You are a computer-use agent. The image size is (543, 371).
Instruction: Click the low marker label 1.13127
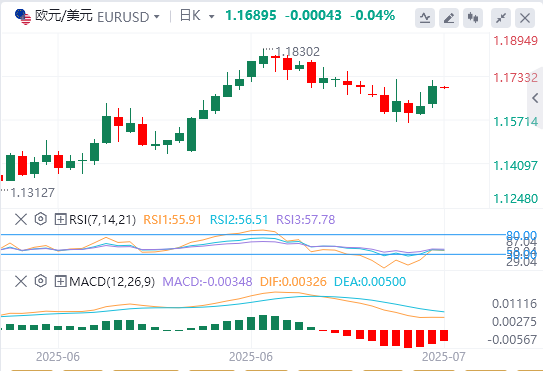click(x=33, y=193)
